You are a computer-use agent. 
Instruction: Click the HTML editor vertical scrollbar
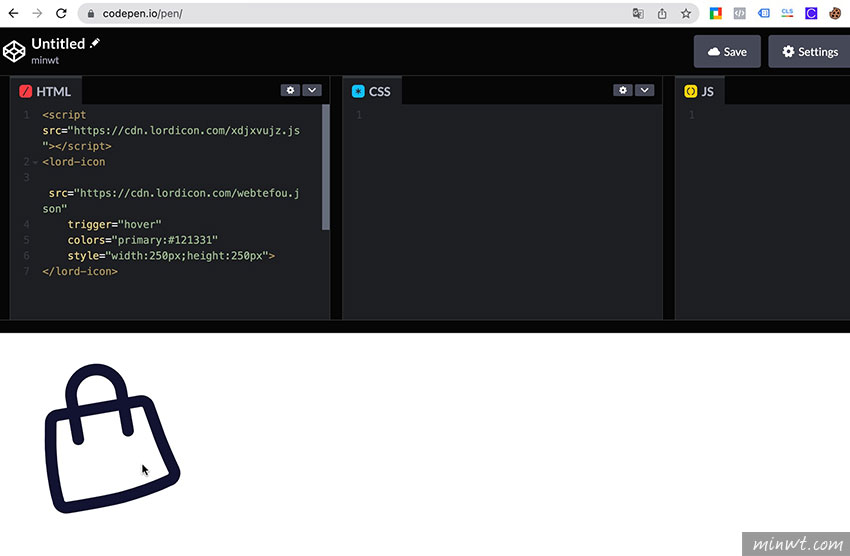point(325,167)
